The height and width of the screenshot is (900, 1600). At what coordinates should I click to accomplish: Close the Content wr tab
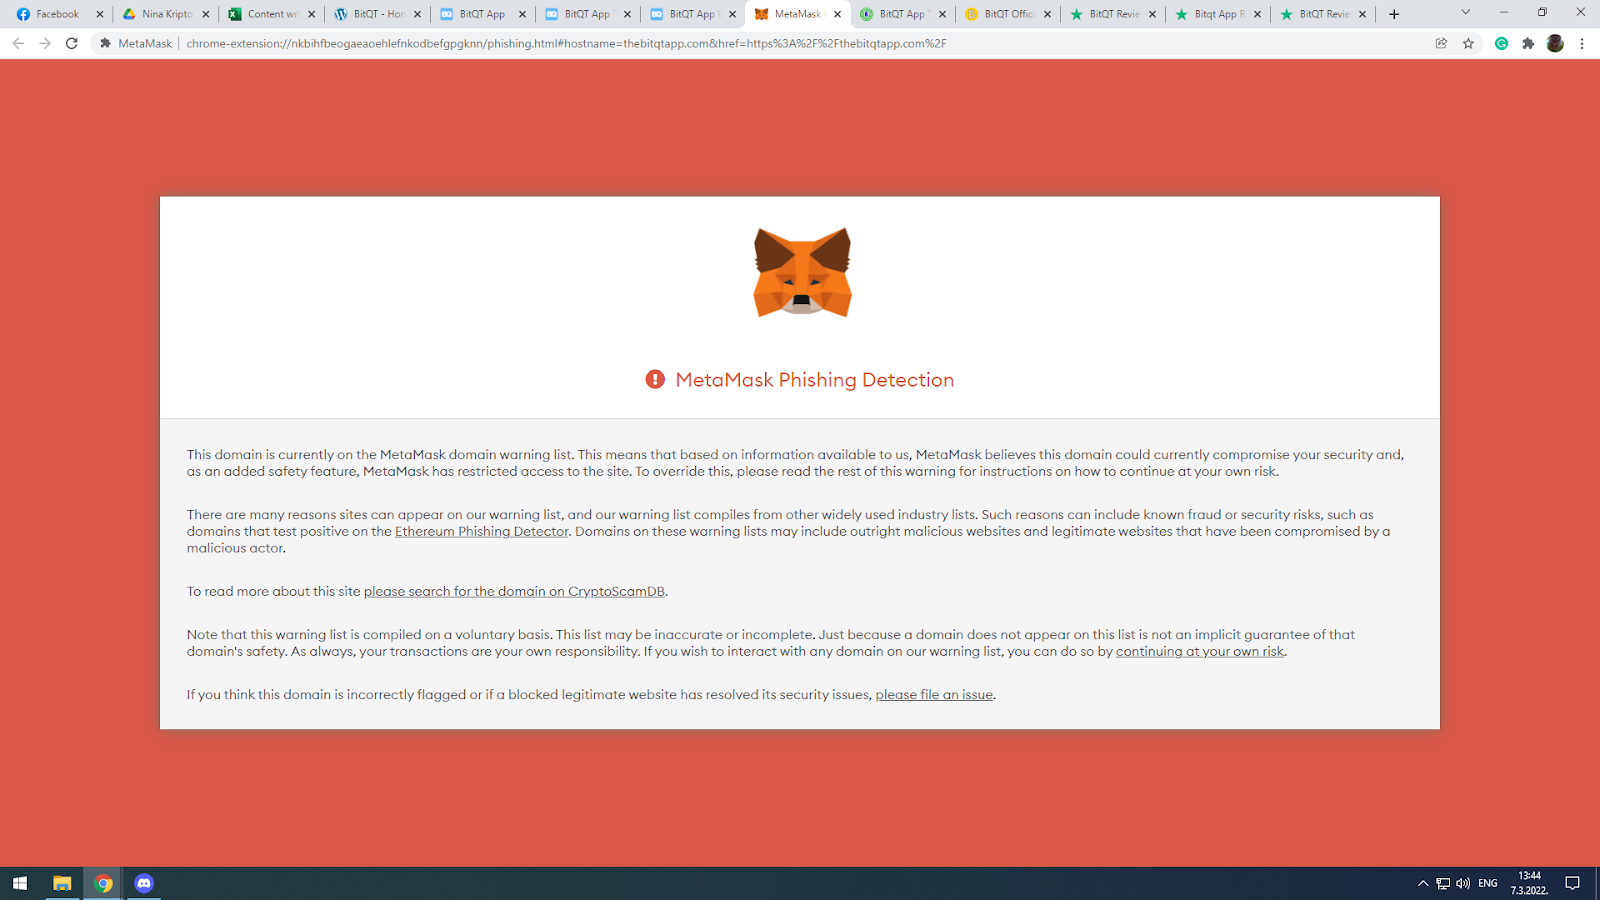coord(312,14)
